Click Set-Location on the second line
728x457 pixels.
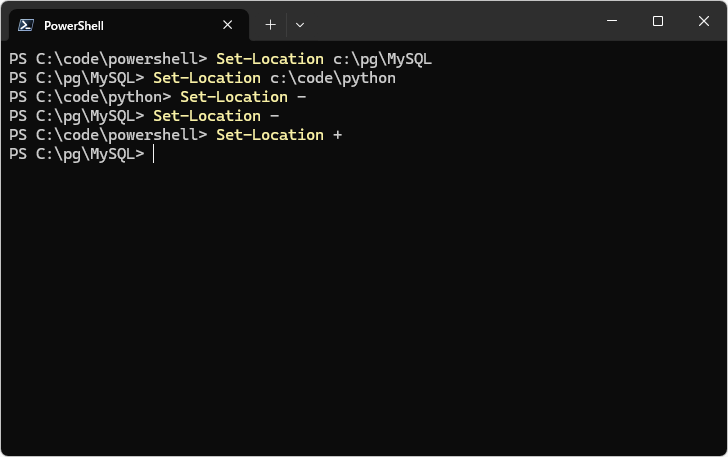(207, 78)
